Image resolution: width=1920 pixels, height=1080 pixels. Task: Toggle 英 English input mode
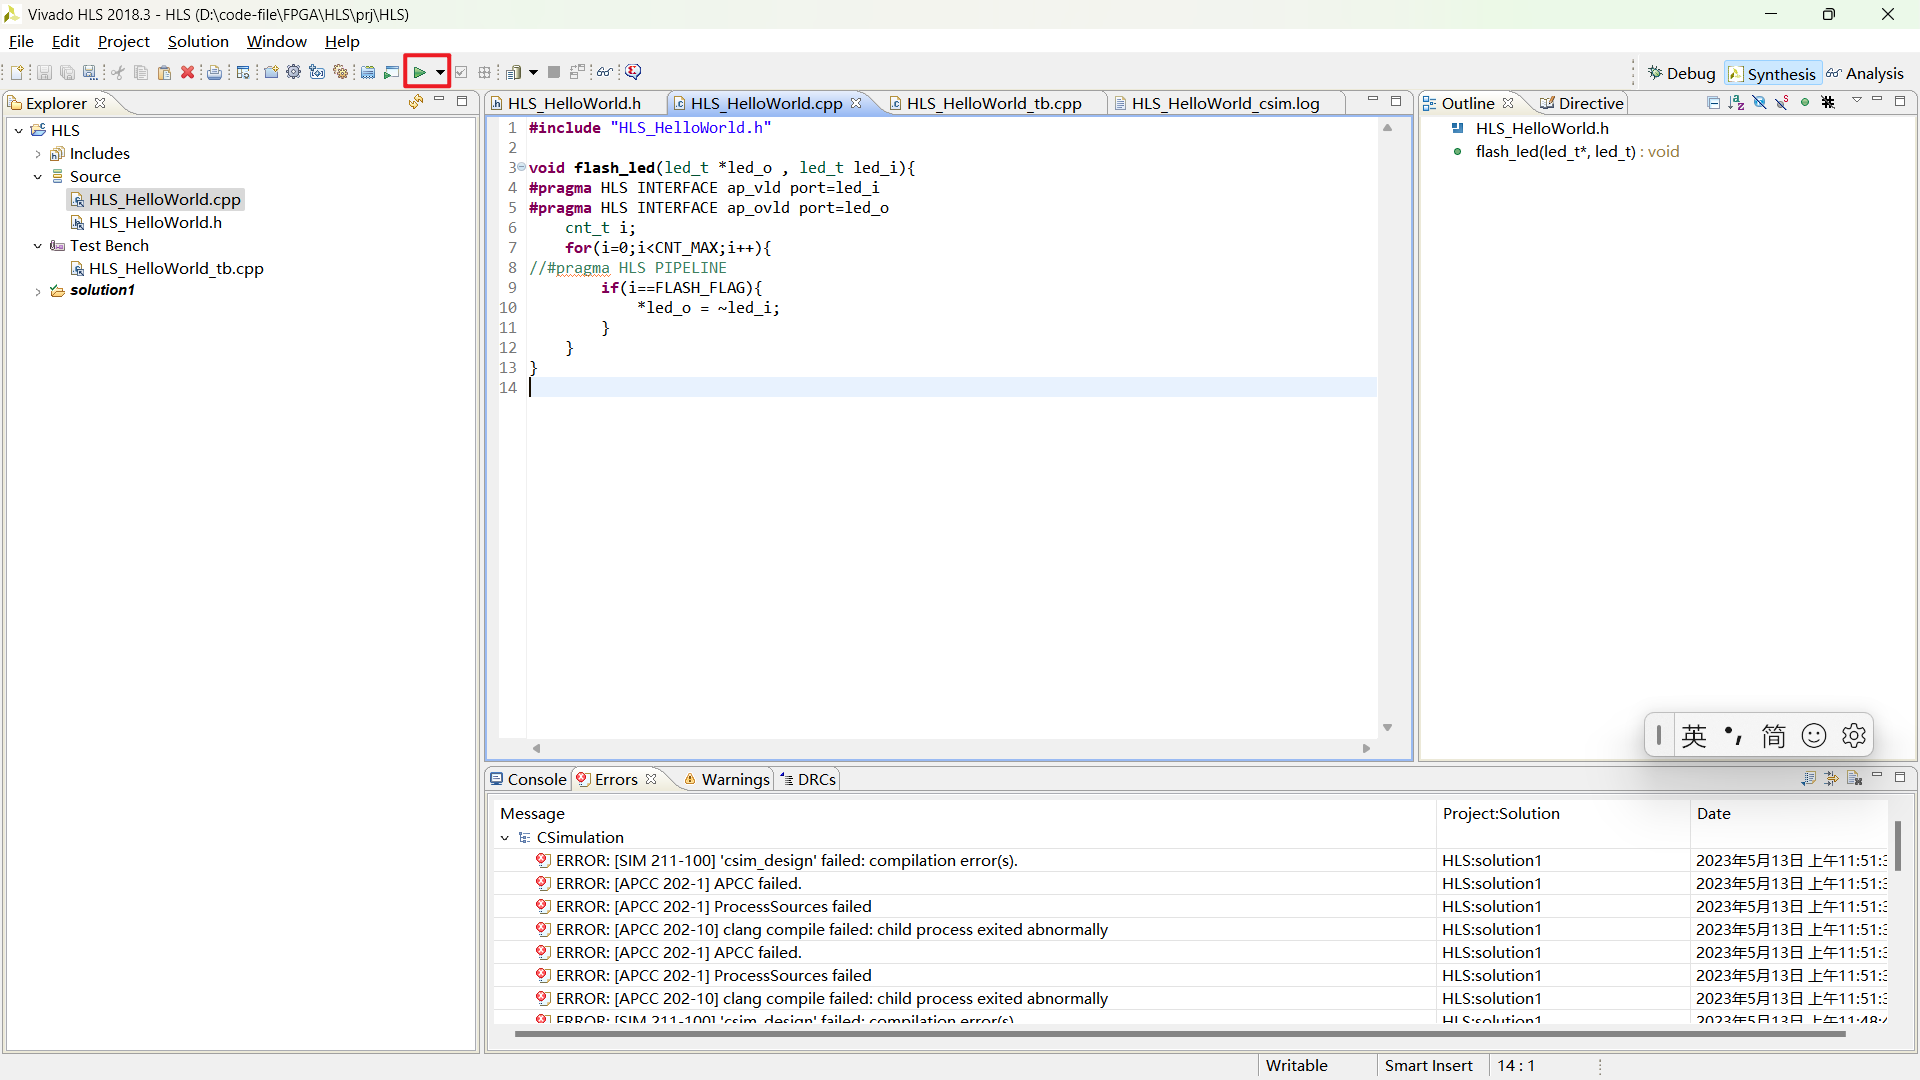click(x=1694, y=736)
